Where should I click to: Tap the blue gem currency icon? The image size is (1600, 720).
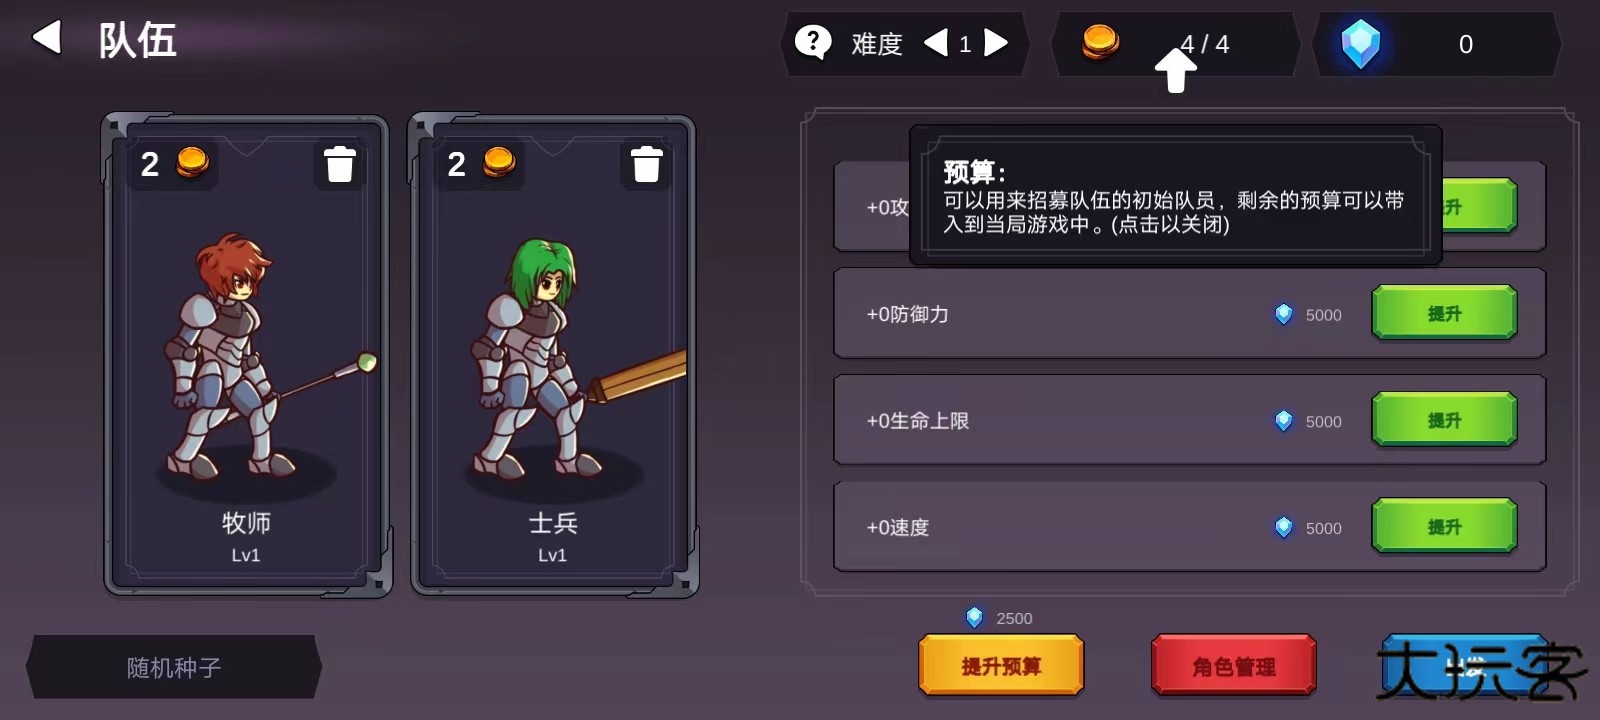(1360, 44)
